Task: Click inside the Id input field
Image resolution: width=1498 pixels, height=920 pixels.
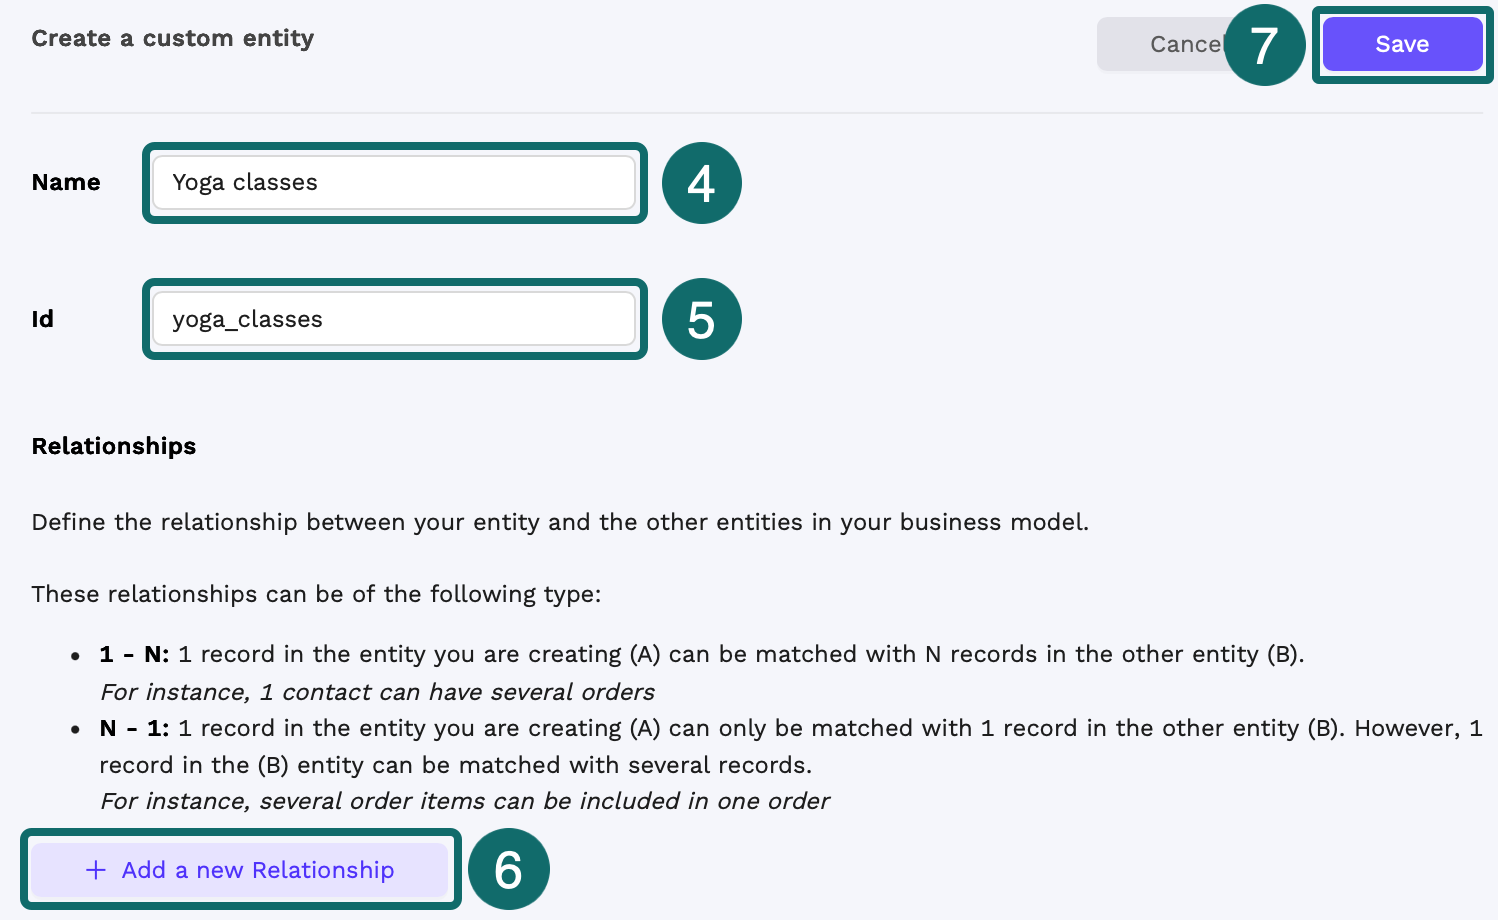Action: coord(394,319)
